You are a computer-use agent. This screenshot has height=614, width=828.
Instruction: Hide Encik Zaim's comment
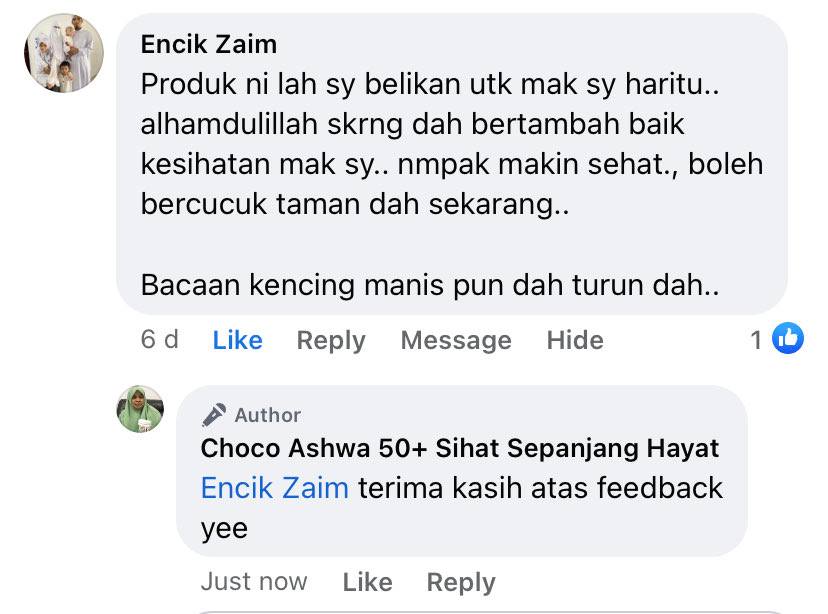pos(575,340)
